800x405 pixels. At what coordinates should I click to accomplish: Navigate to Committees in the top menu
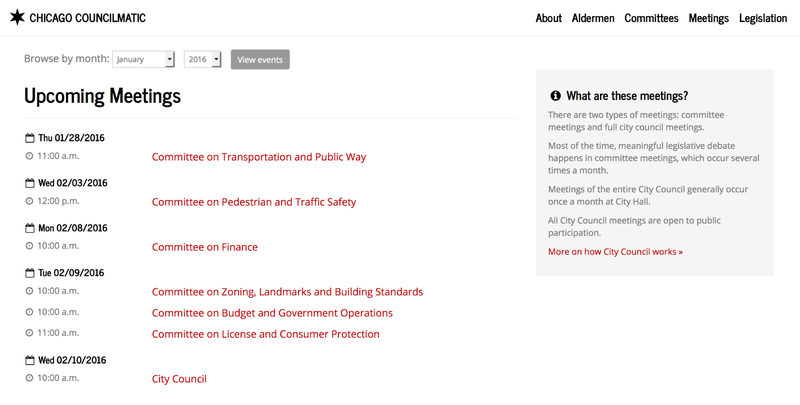point(651,18)
